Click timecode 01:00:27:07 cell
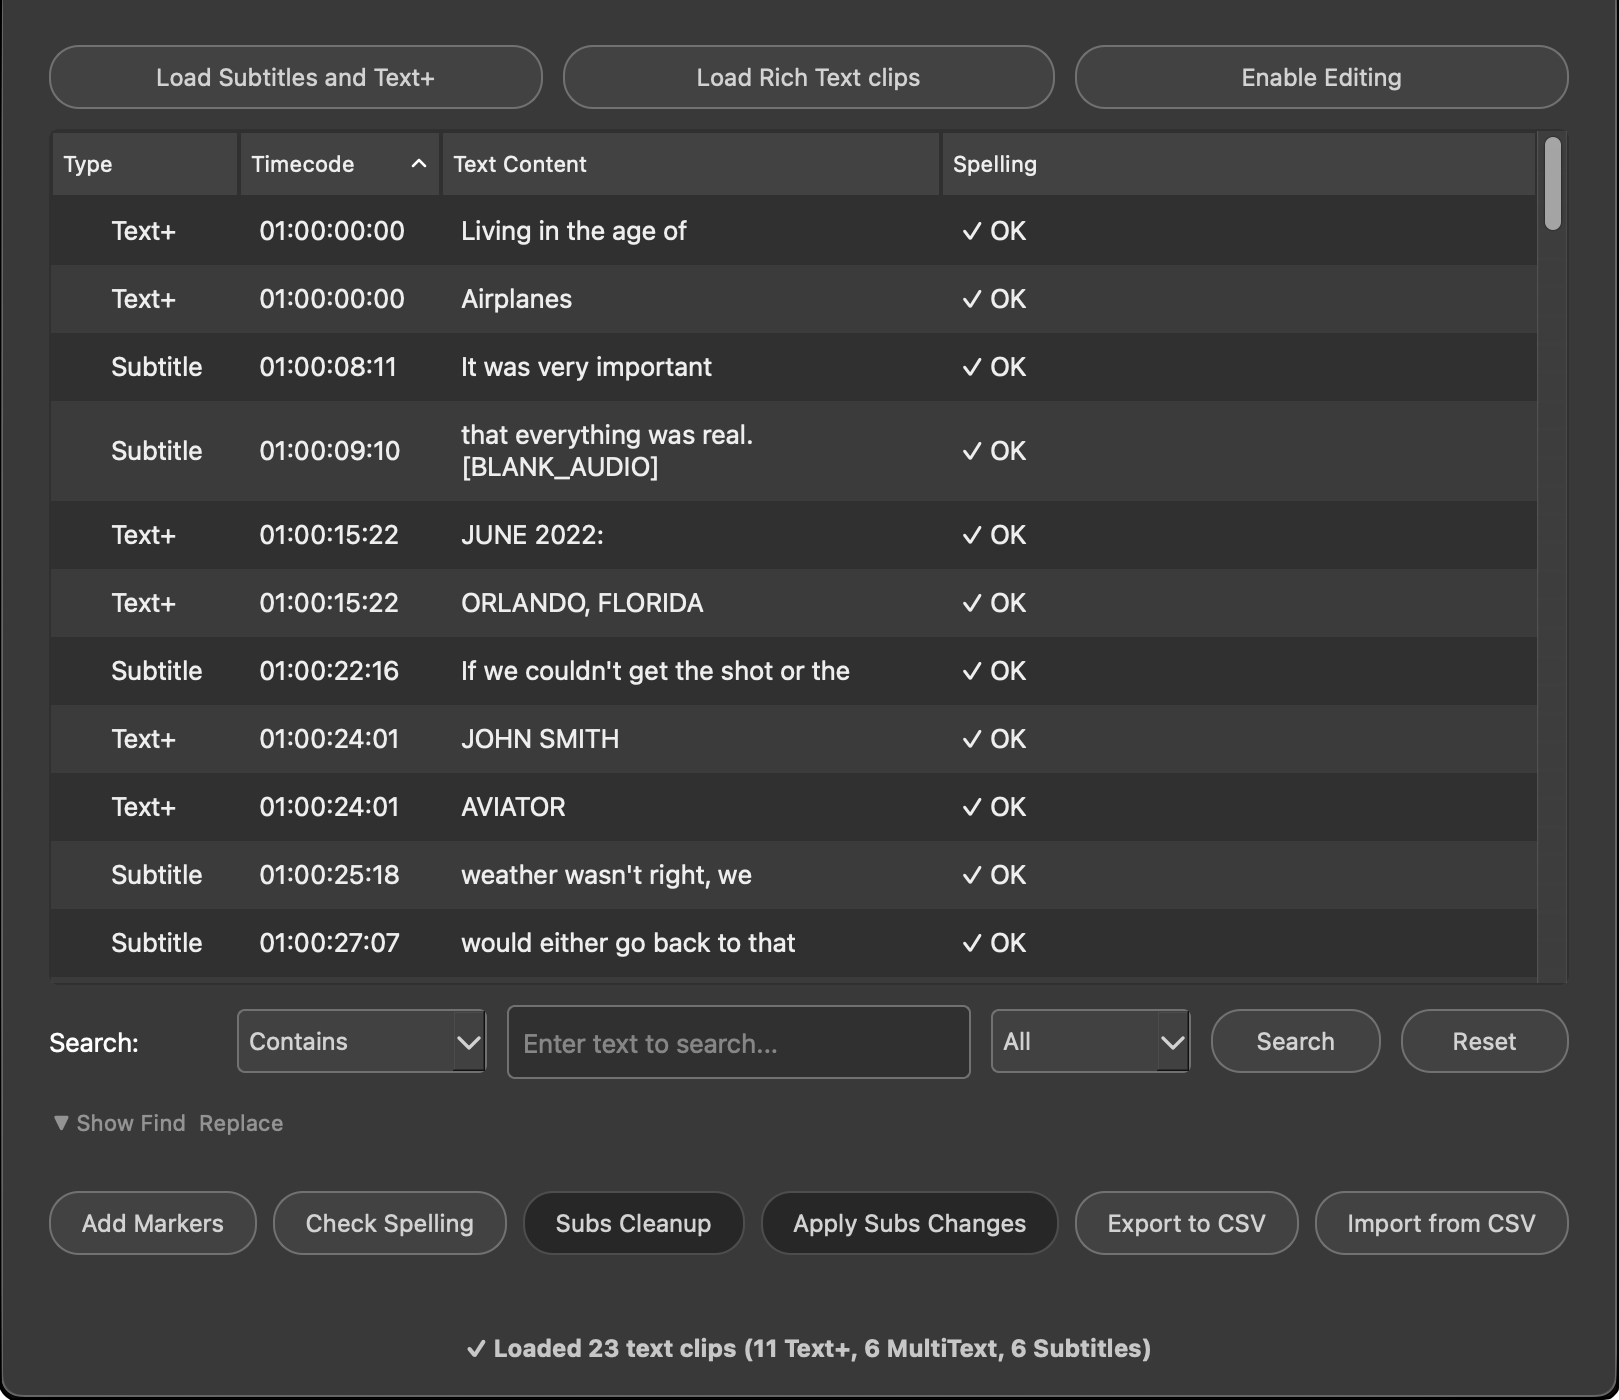 tap(329, 943)
